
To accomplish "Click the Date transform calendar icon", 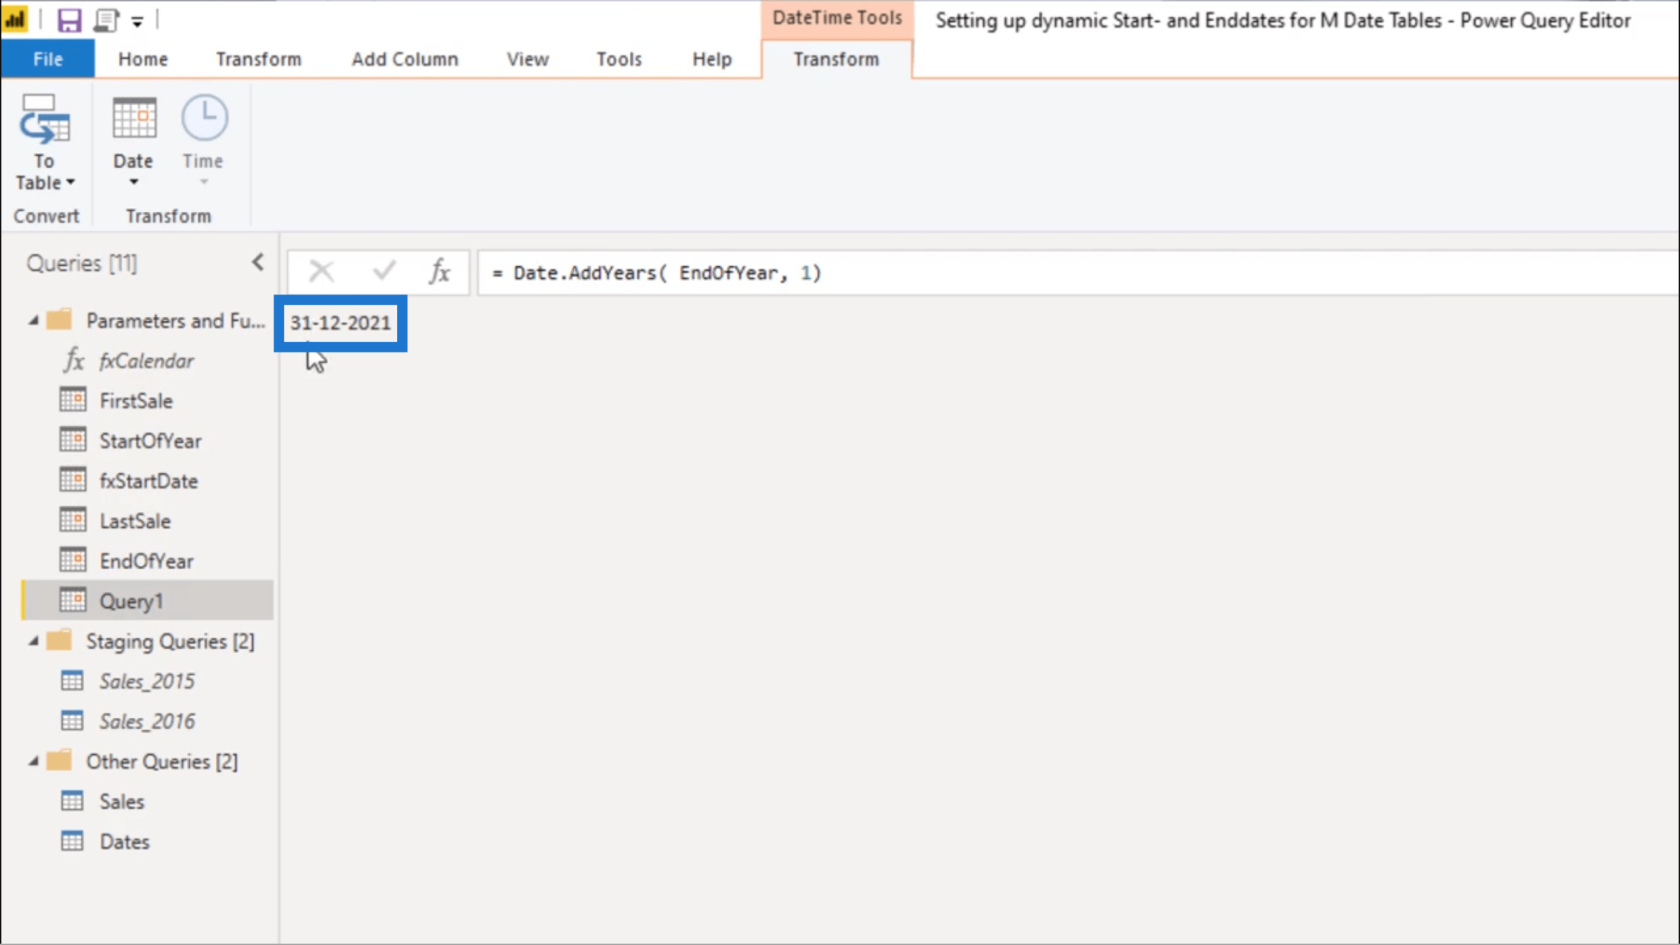I will (134, 119).
